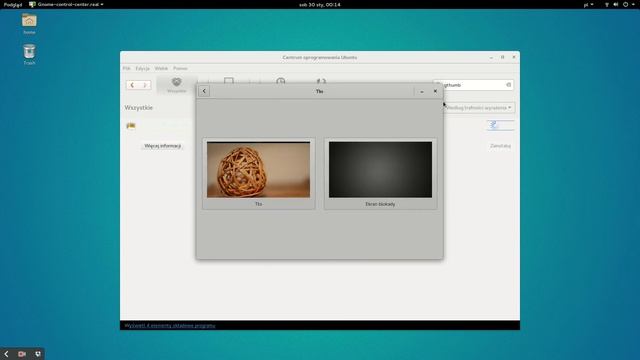640x360 pixels.
Task: Clear the Software Center search text
Action: pyautogui.click(x=509, y=85)
